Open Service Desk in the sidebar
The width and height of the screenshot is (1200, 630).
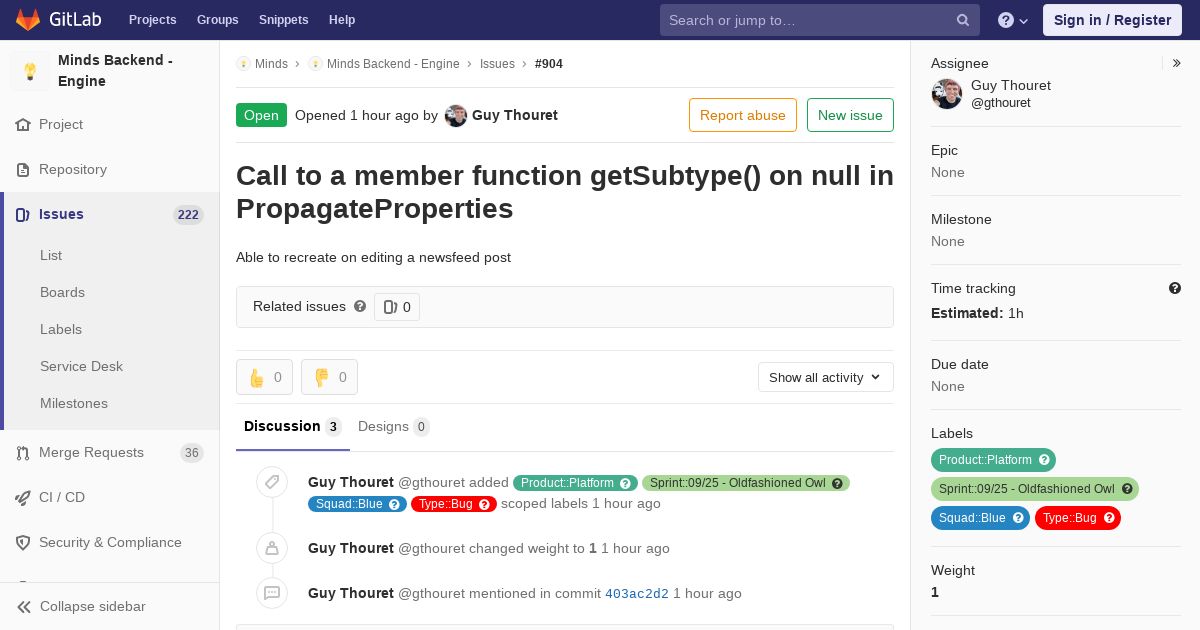(81, 366)
